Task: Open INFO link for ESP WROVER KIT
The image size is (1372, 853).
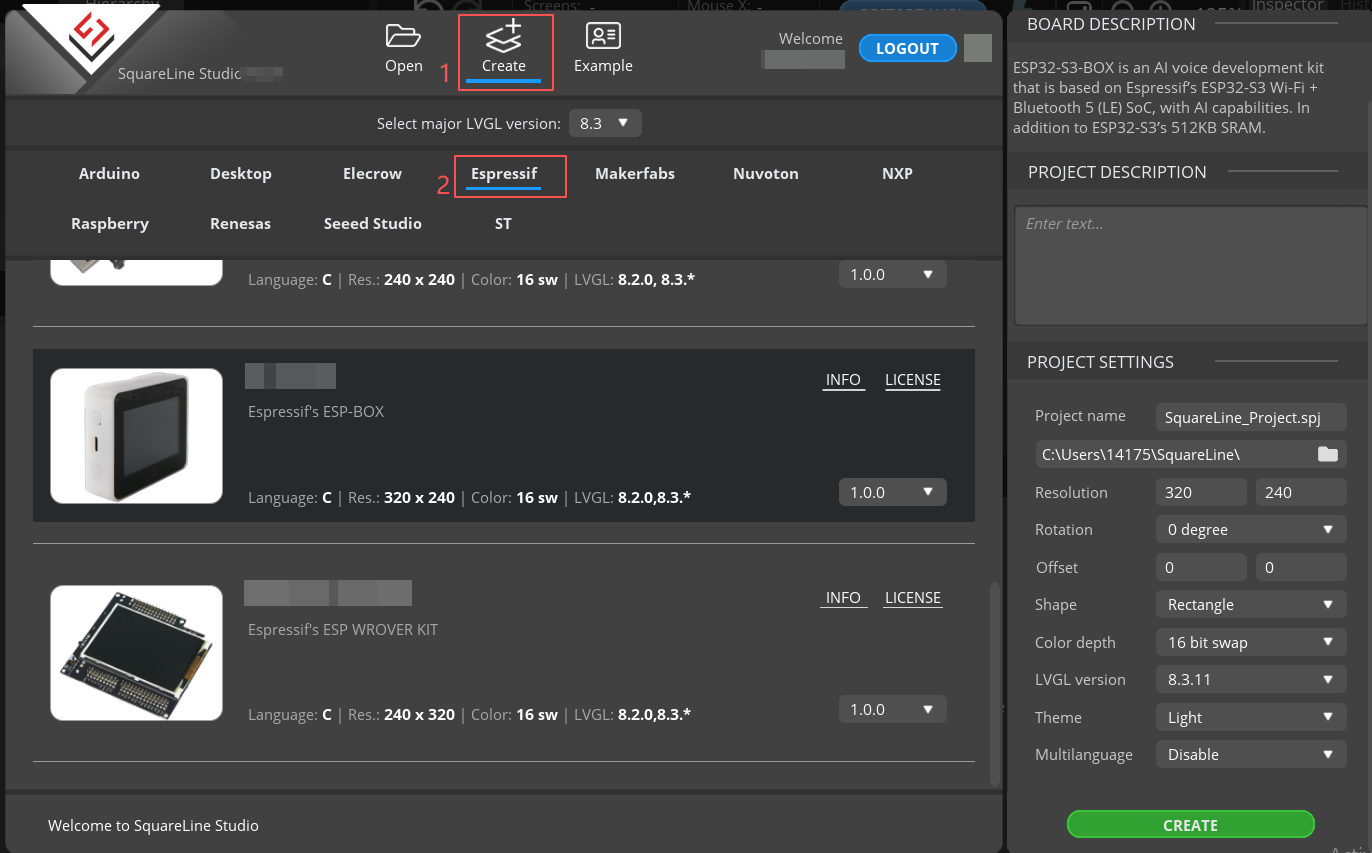Action: [x=843, y=598]
